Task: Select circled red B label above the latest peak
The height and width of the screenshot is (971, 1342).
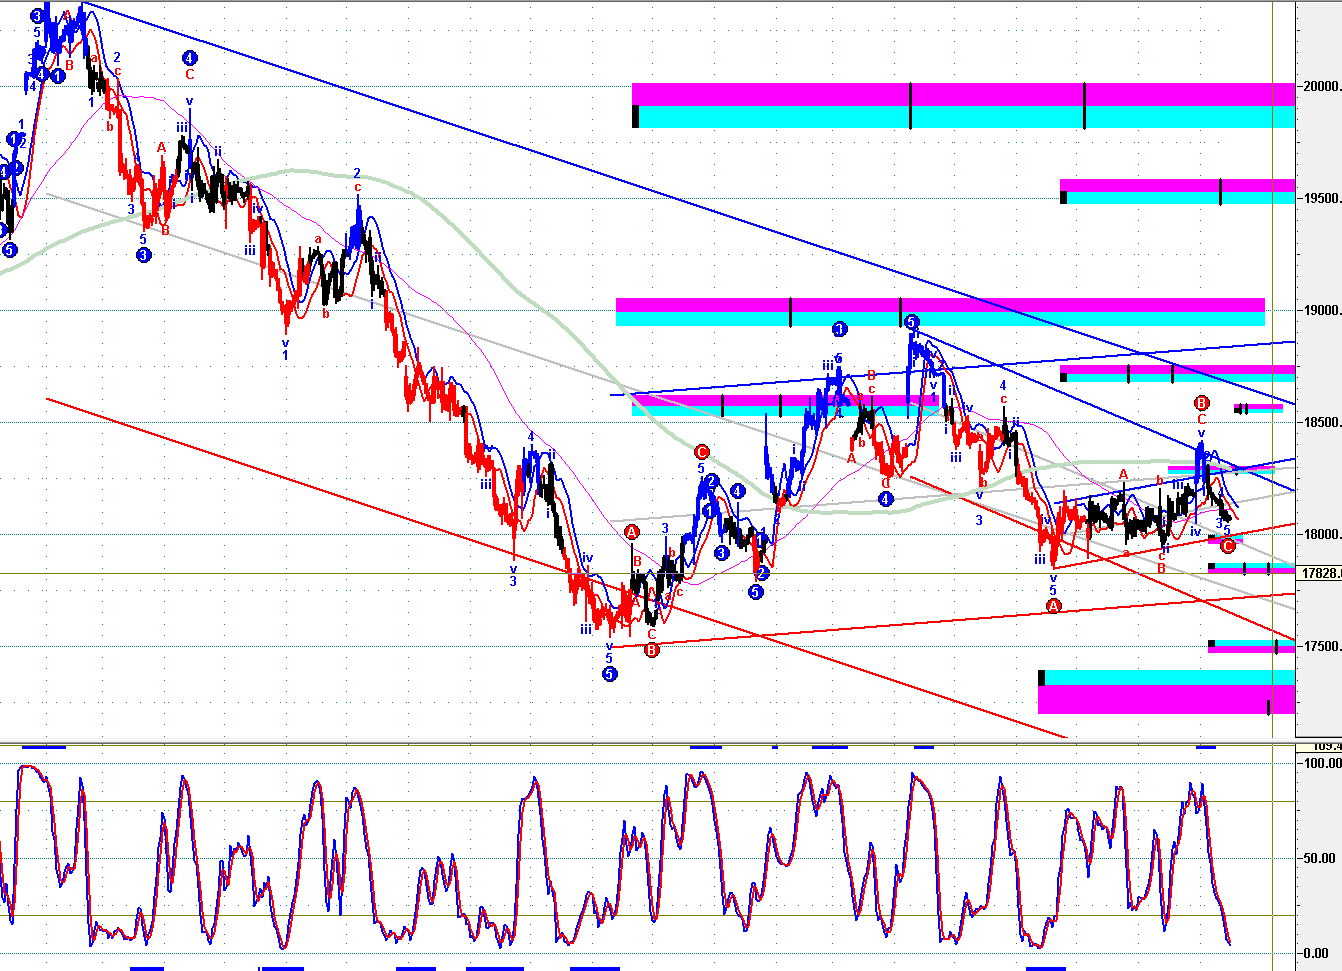Action: (x=1202, y=403)
